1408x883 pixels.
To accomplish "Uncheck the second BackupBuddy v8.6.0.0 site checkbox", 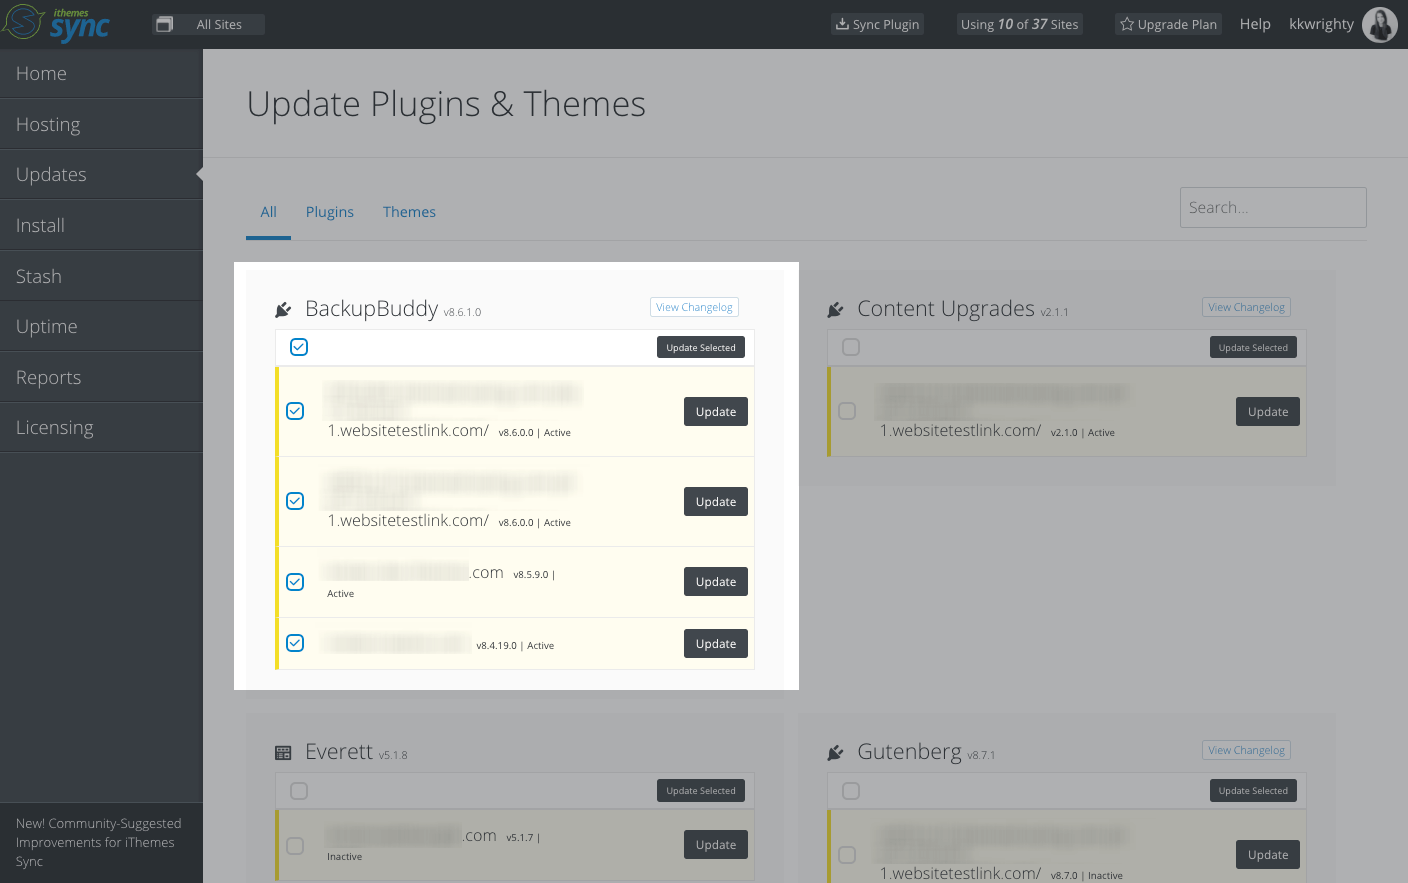I will (x=295, y=501).
